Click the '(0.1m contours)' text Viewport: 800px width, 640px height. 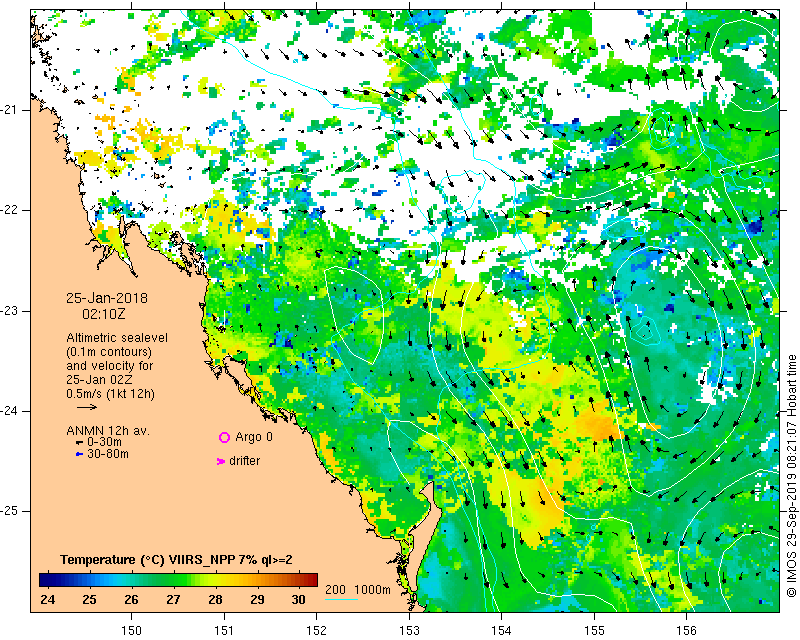coord(109,352)
